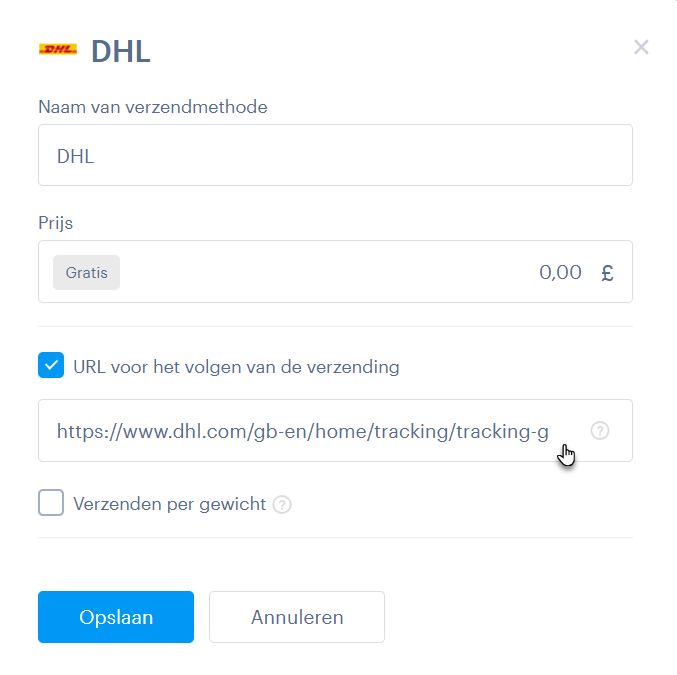Screen dimensions: 677x675
Task: Click empty area of Prijs field
Action: point(328,272)
